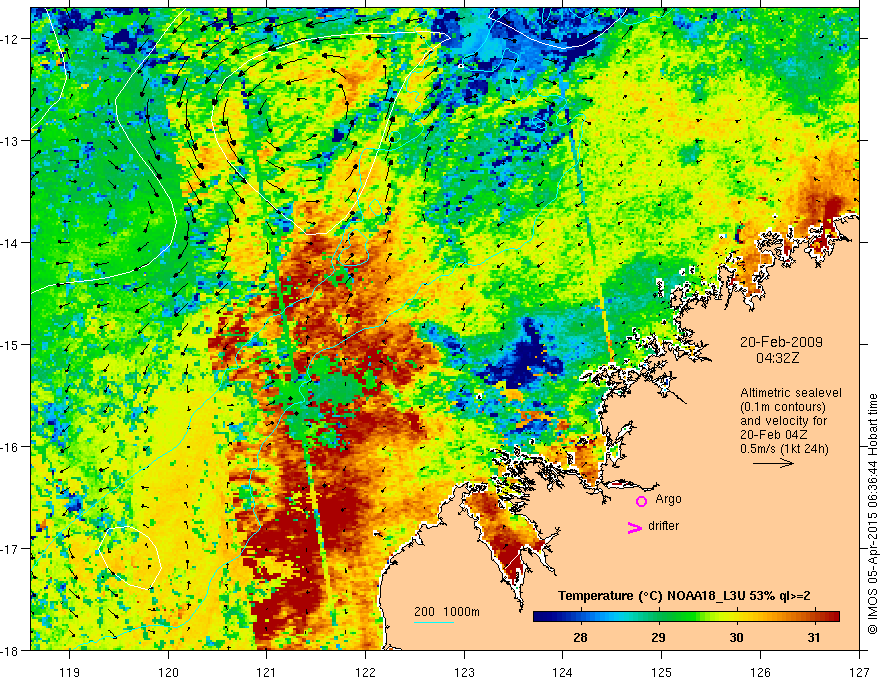
Task: Click the IMOS copyright timestamp text
Action: (872, 514)
